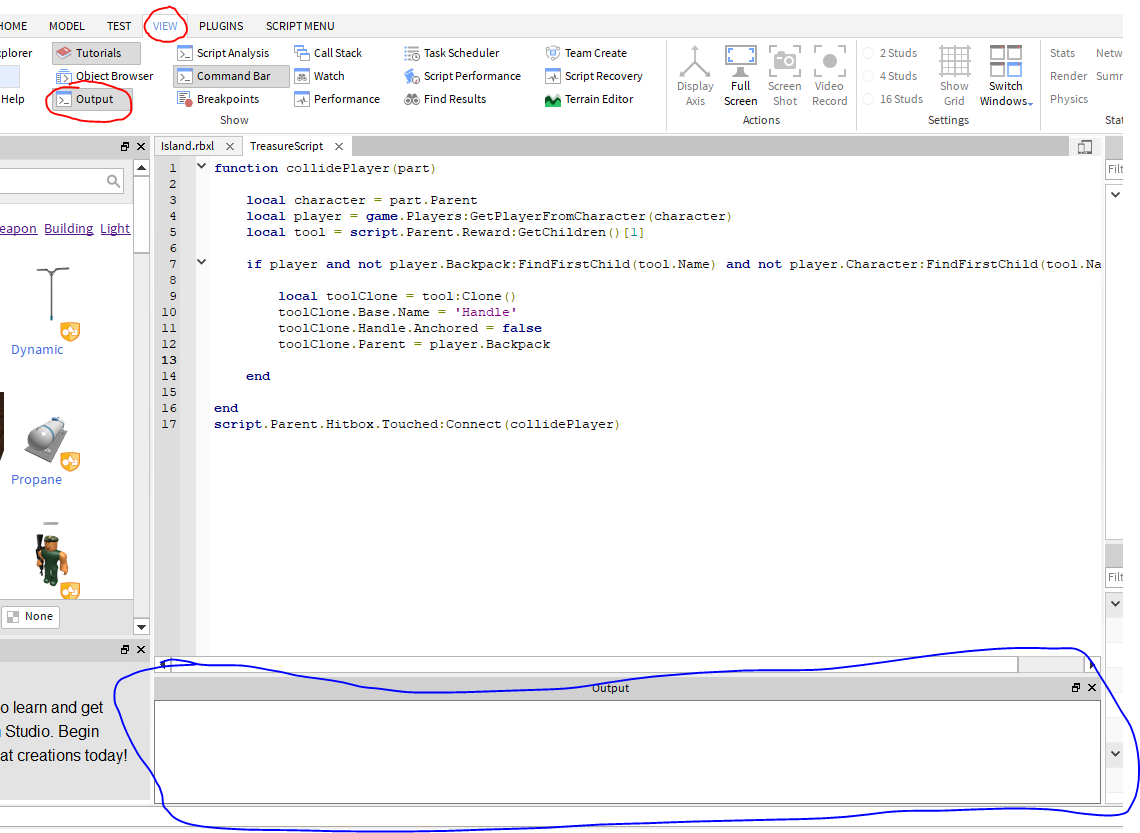Open the TEST ribbon tab
Screen dimensions: 1140x833
(119, 26)
